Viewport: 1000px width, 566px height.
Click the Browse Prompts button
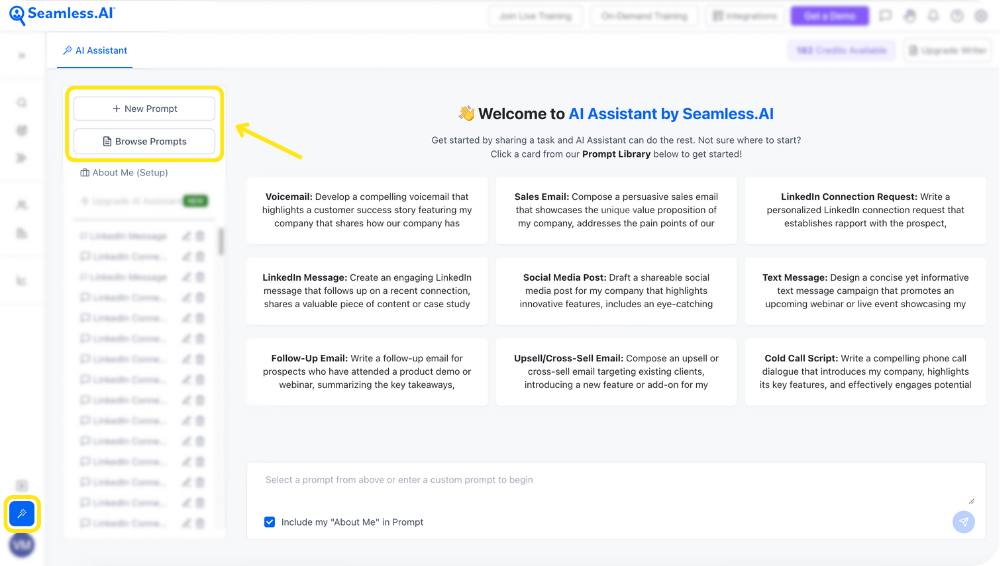[144, 142]
